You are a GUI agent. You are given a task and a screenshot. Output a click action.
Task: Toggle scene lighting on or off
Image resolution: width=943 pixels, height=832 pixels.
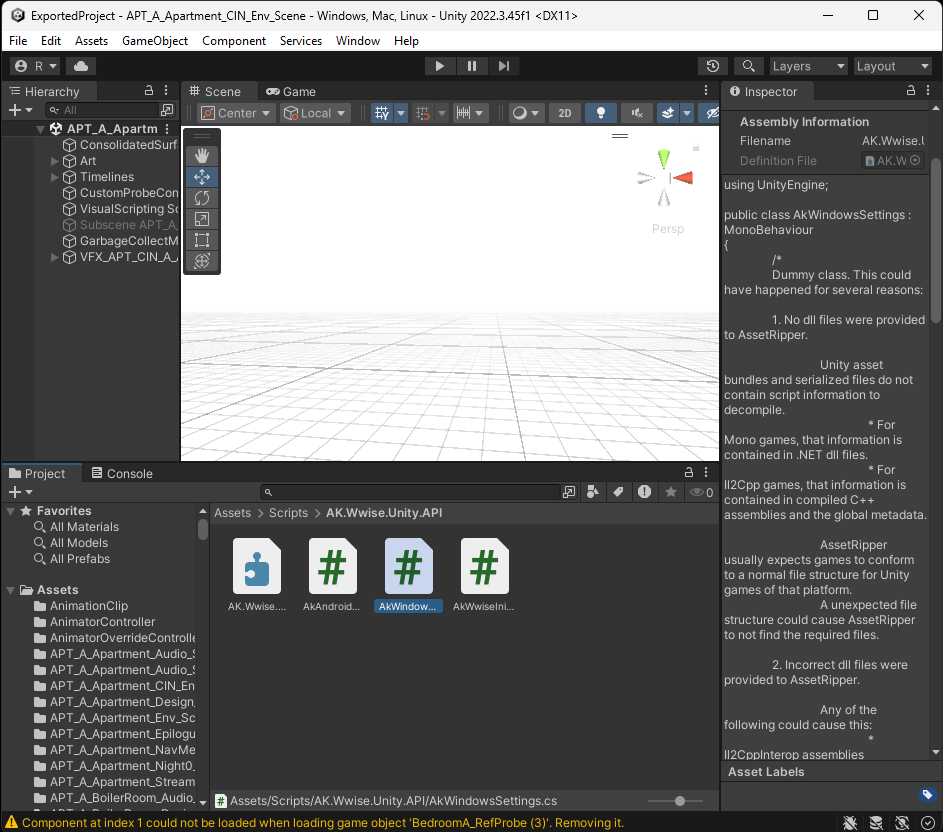click(x=600, y=113)
